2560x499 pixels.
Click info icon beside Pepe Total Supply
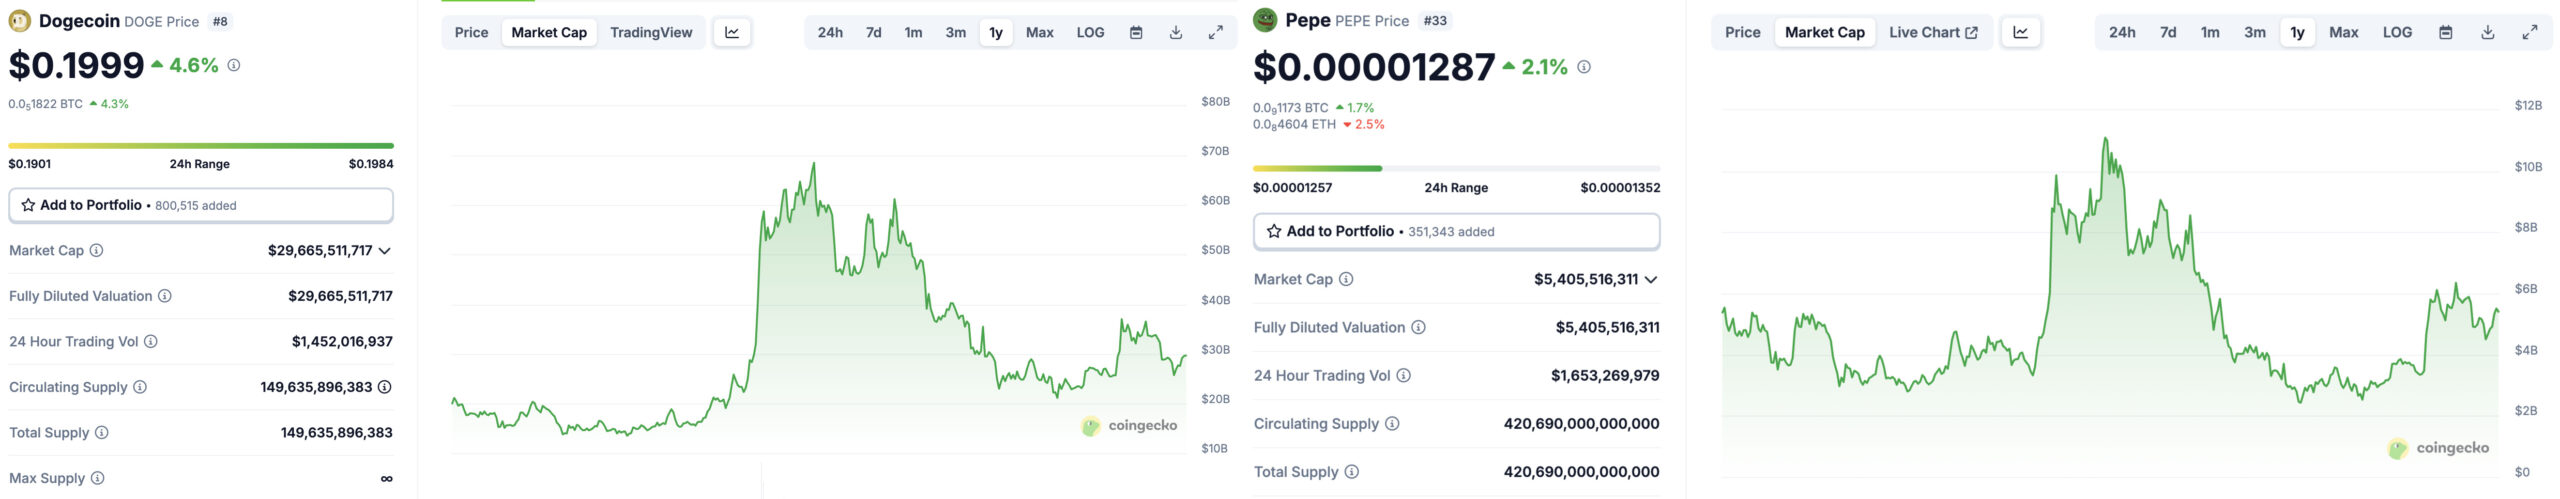click(1351, 472)
